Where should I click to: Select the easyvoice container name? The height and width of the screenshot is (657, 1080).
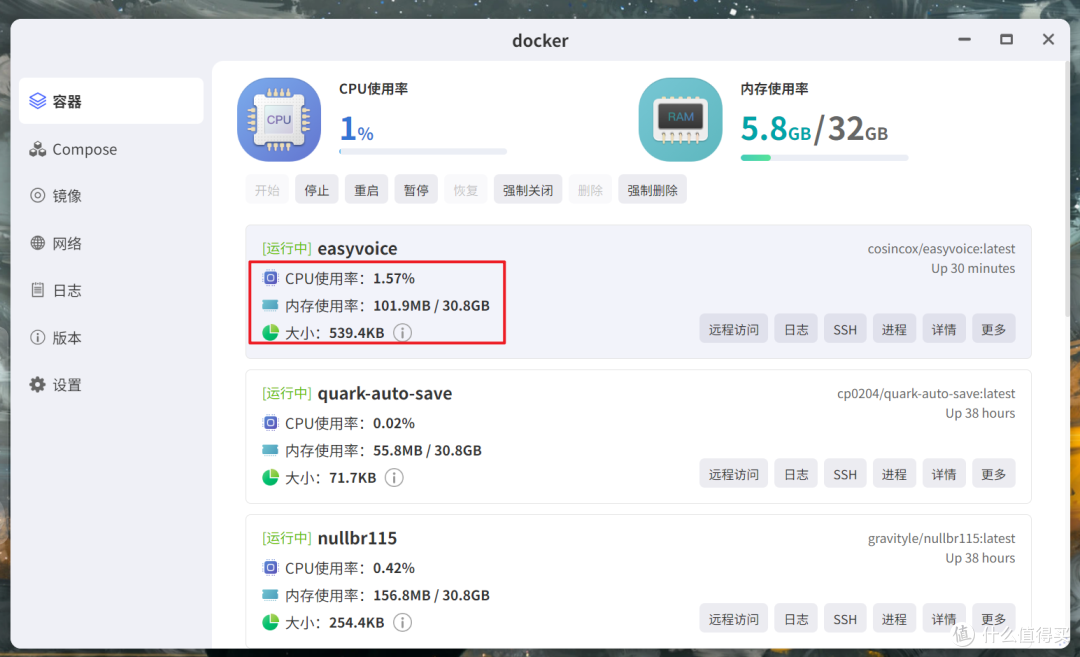(x=357, y=248)
